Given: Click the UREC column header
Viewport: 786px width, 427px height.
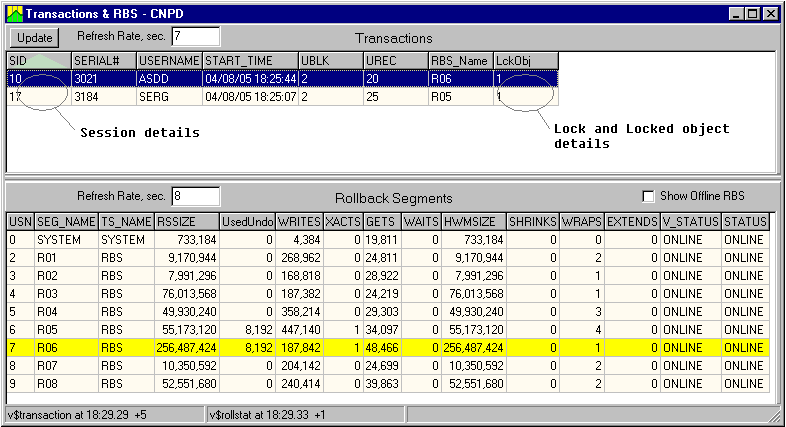Looking at the screenshot, I should [x=396, y=61].
